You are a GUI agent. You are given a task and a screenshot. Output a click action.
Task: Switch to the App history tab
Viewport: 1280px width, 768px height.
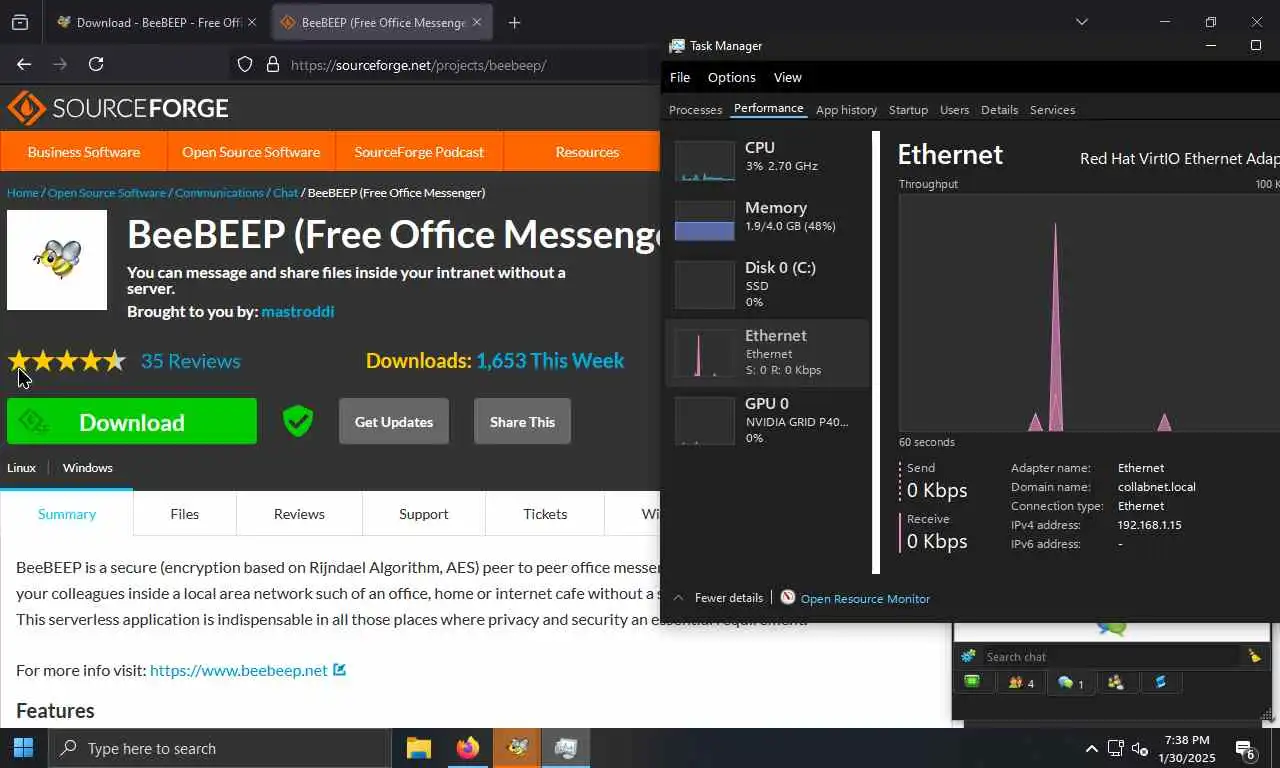pyautogui.click(x=846, y=110)
